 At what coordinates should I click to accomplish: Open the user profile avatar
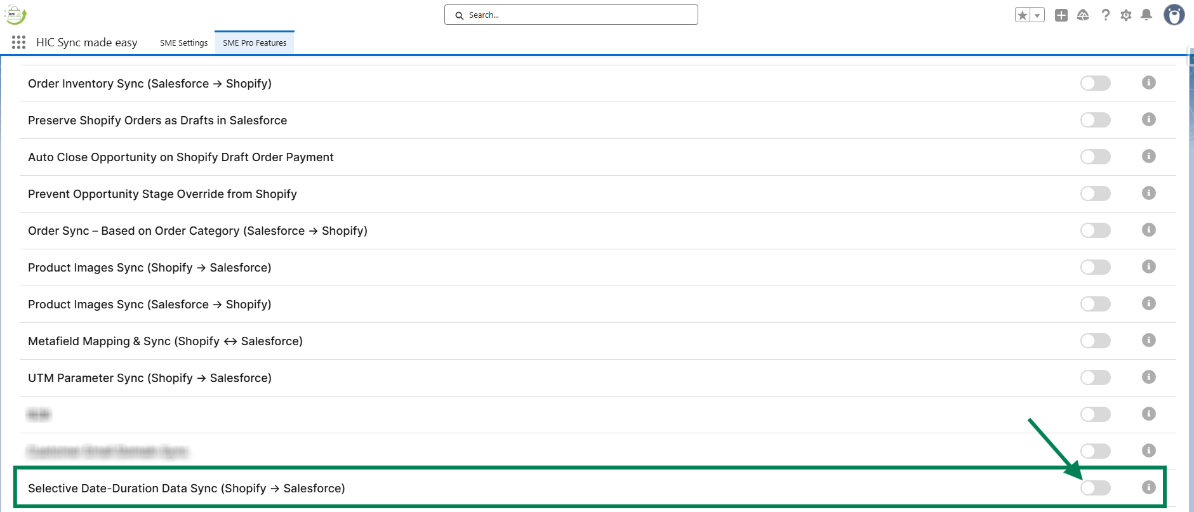(x=1174, y=15)
